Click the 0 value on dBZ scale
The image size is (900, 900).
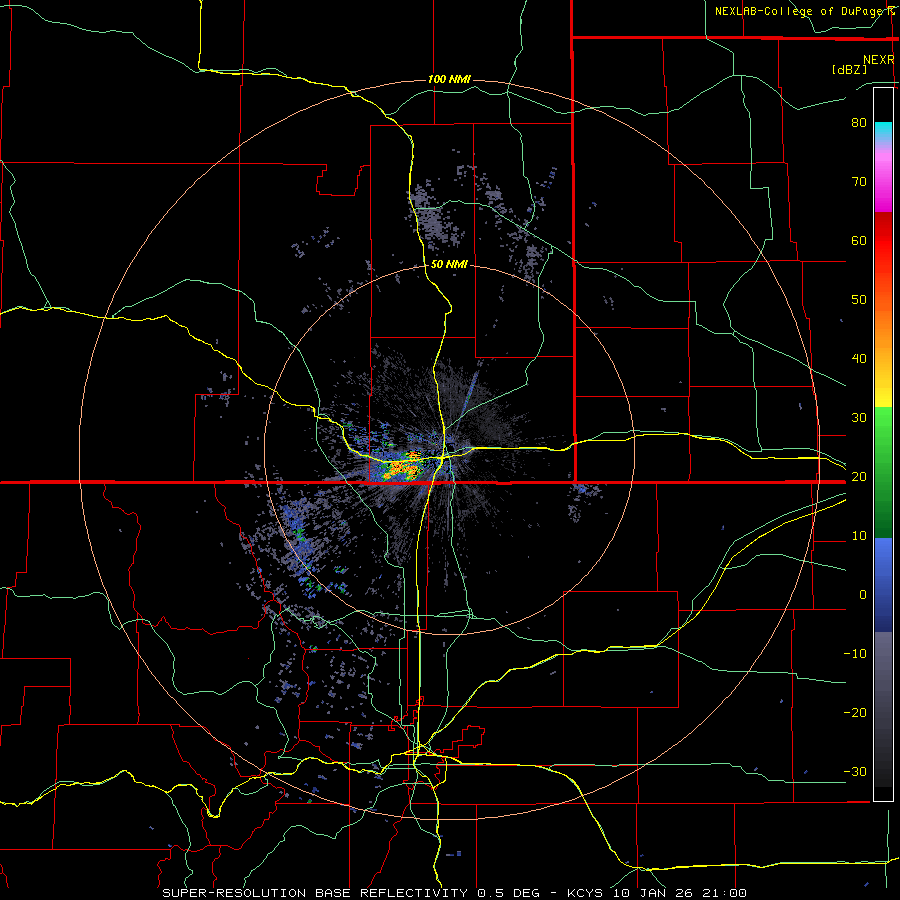pyautogui.click(x=863, y=595)
